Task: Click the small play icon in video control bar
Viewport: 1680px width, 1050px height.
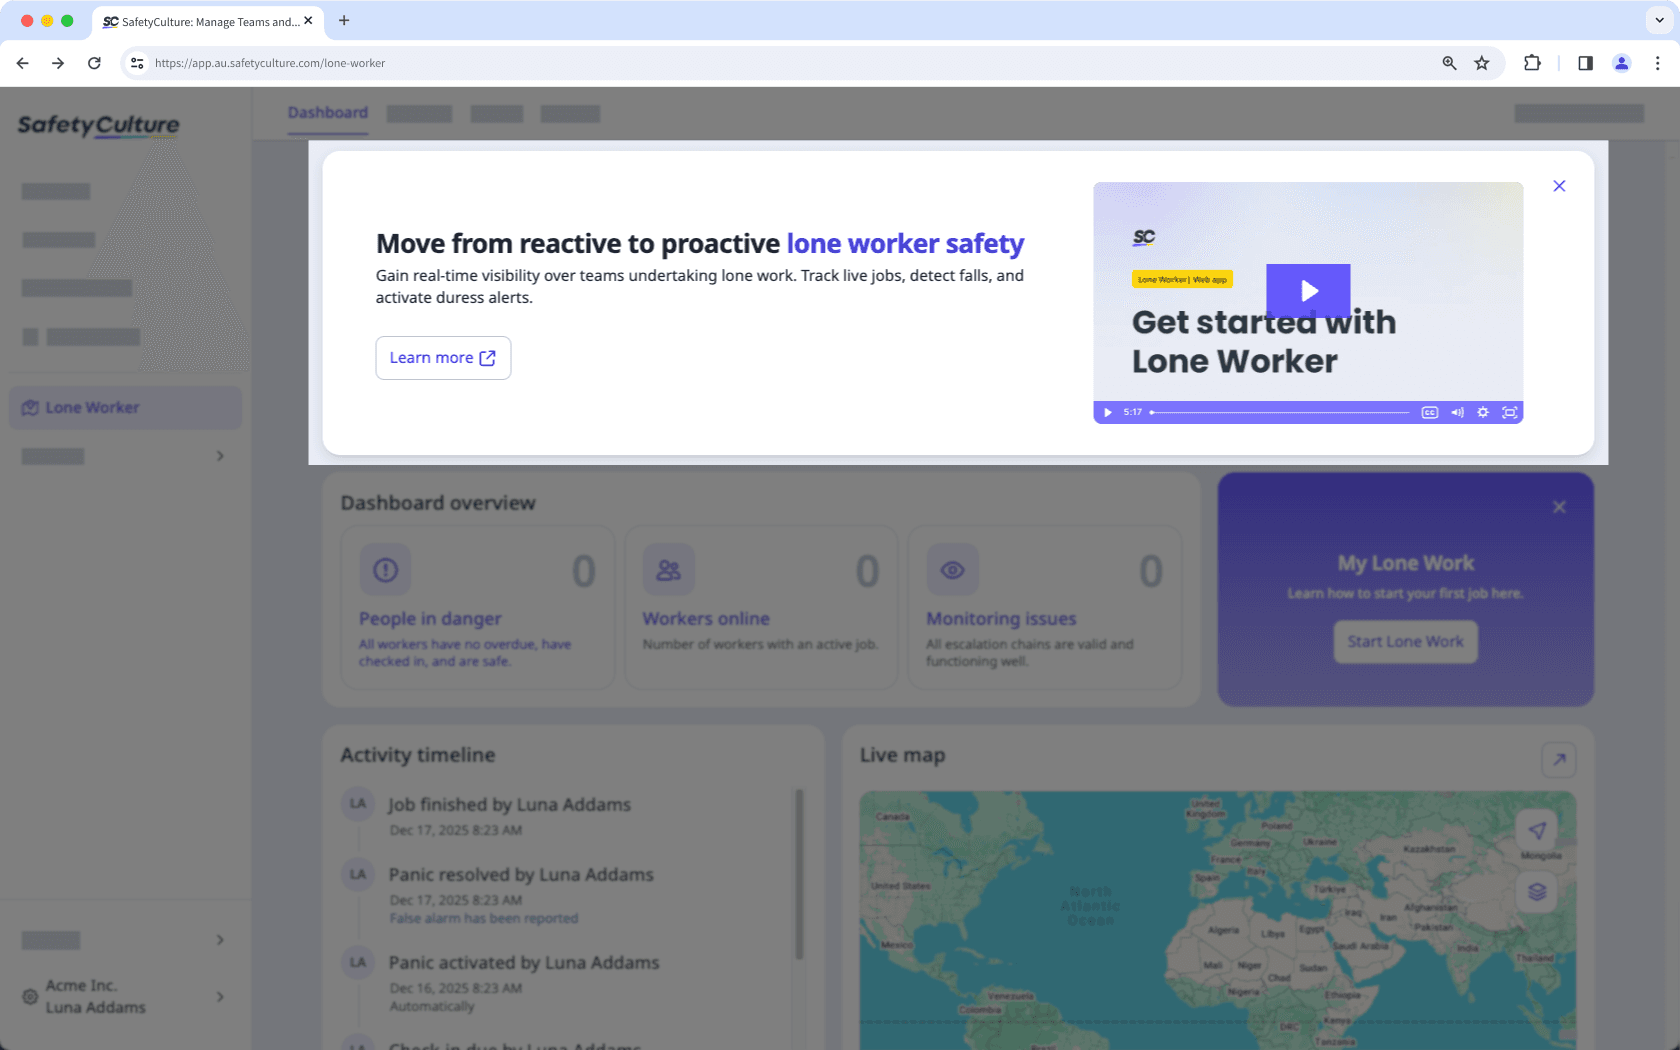Action: (1107, 412)
